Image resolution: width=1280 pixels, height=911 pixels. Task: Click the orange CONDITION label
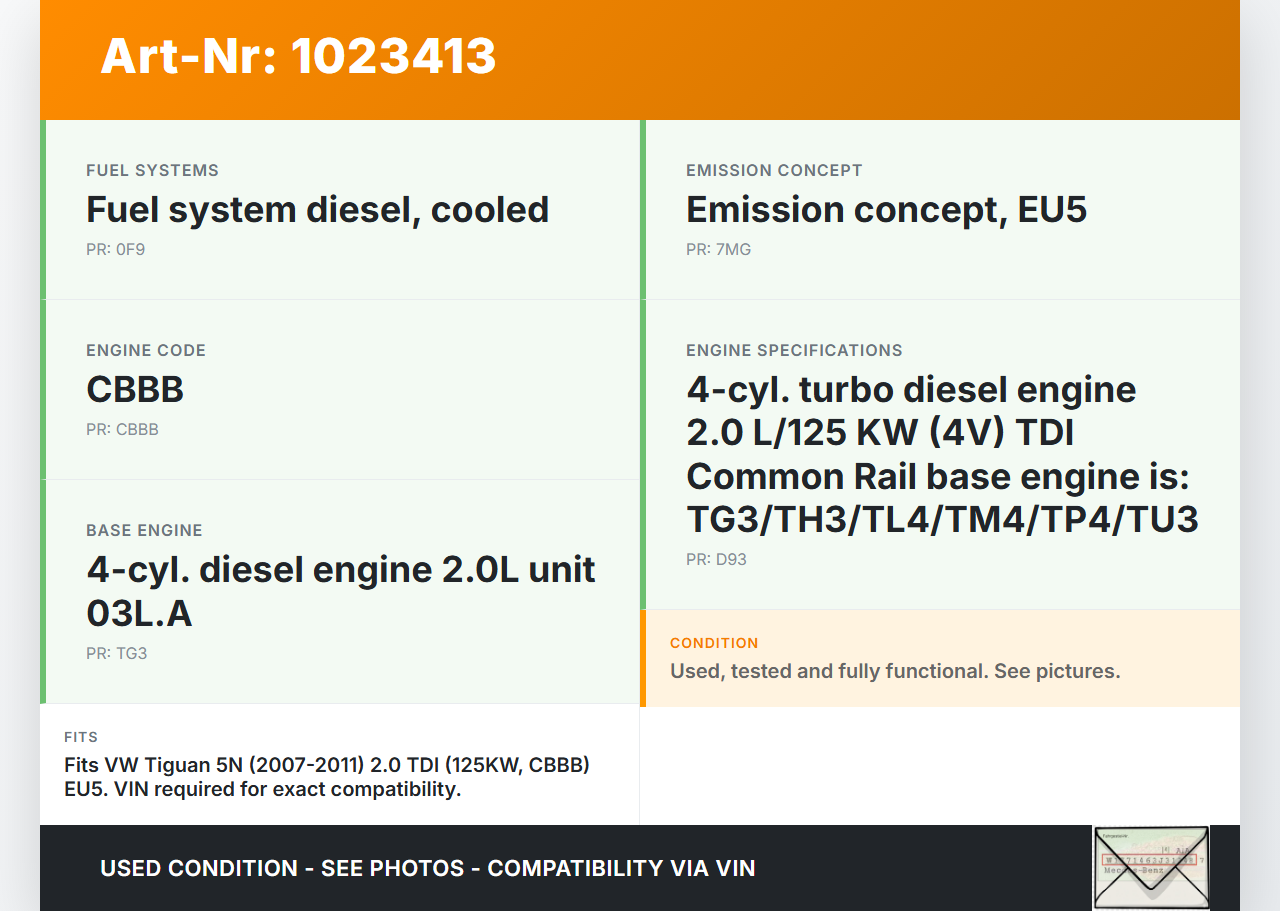(714, 643)
